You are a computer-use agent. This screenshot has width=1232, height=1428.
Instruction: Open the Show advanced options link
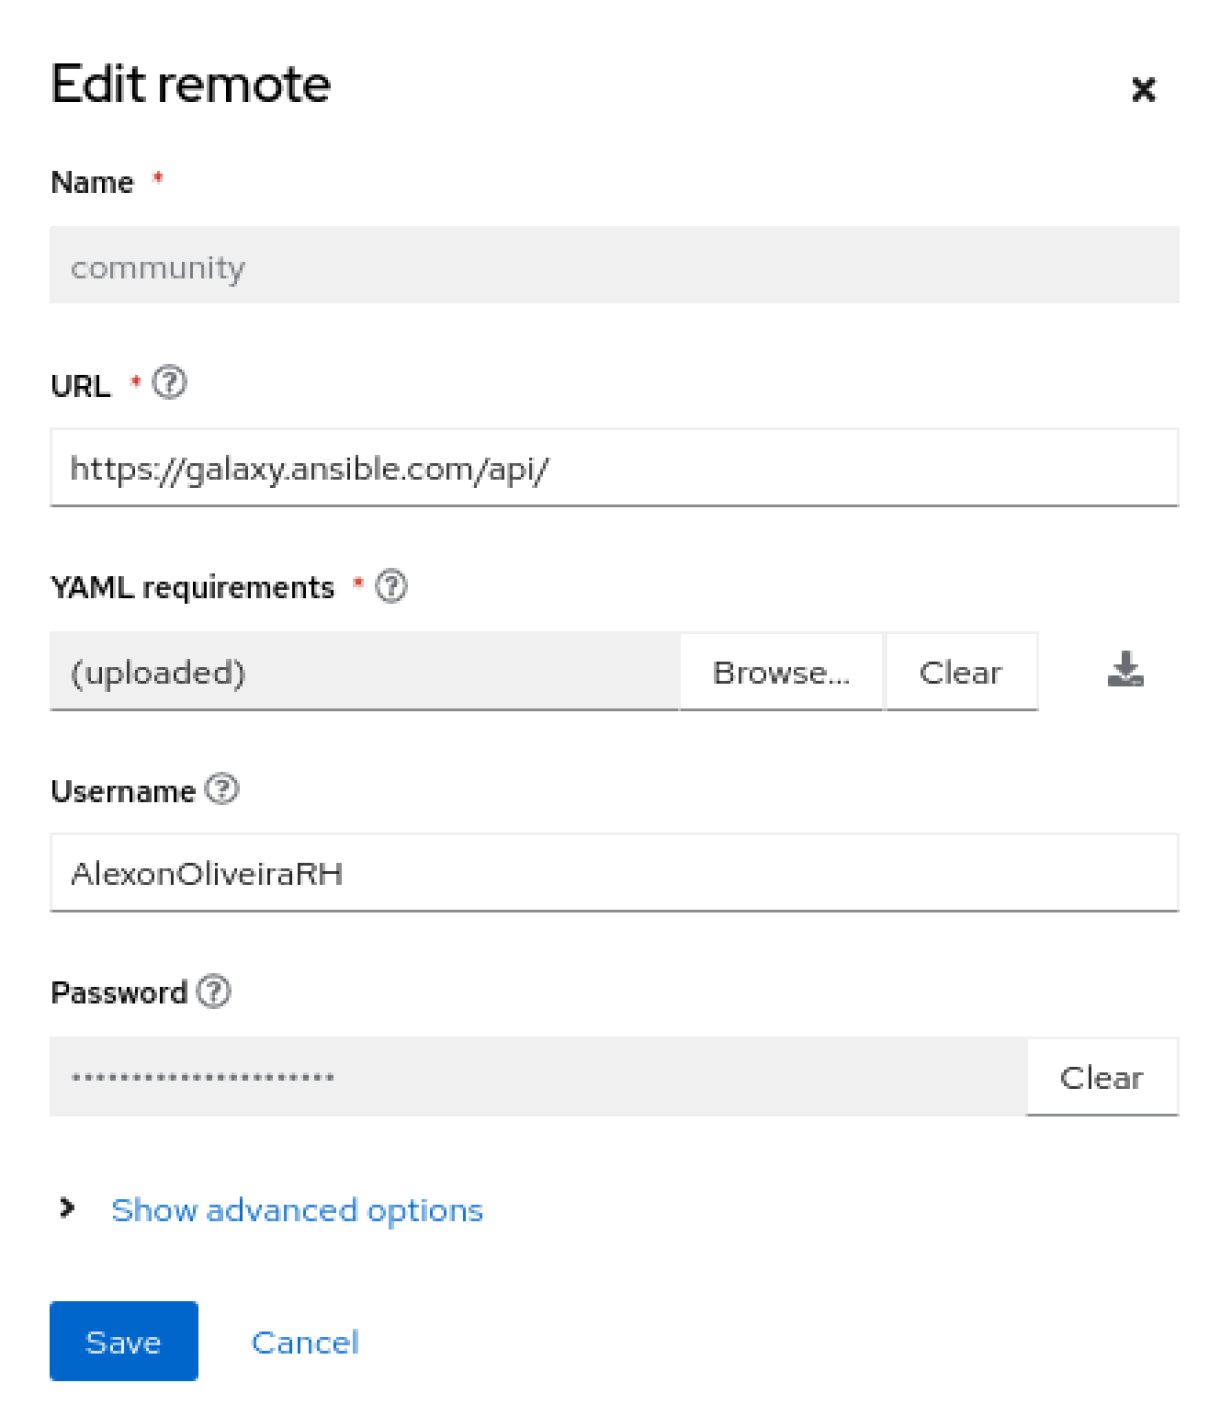tap(297, 1210)
